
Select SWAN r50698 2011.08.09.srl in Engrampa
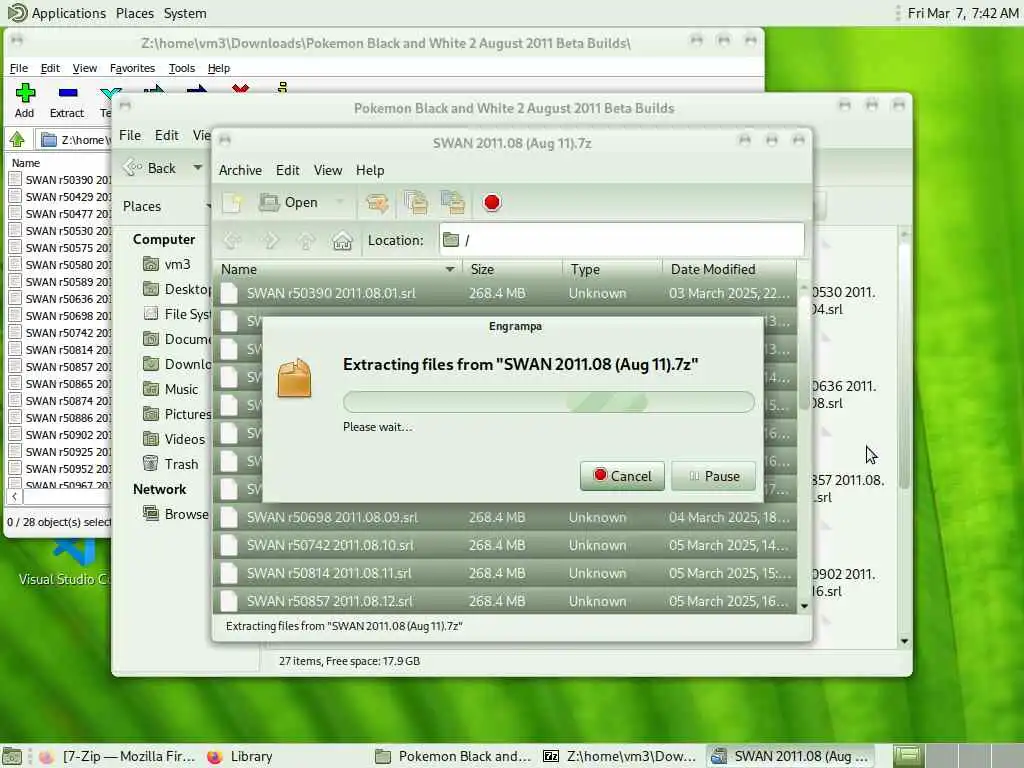pyautogui.click(x=504, y=517)
